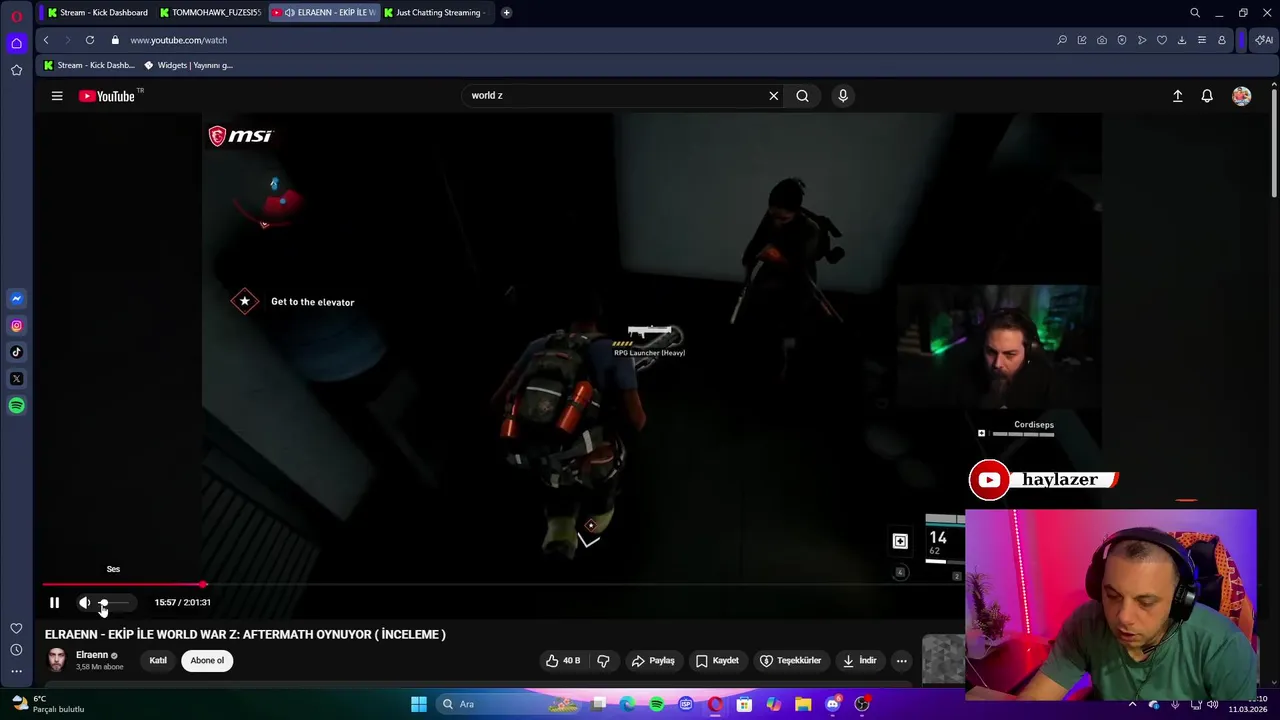This screenshot has height=720, width=1280.
Task: Open sidebar heart pinboards icon
Action: (x=16, y=628)
